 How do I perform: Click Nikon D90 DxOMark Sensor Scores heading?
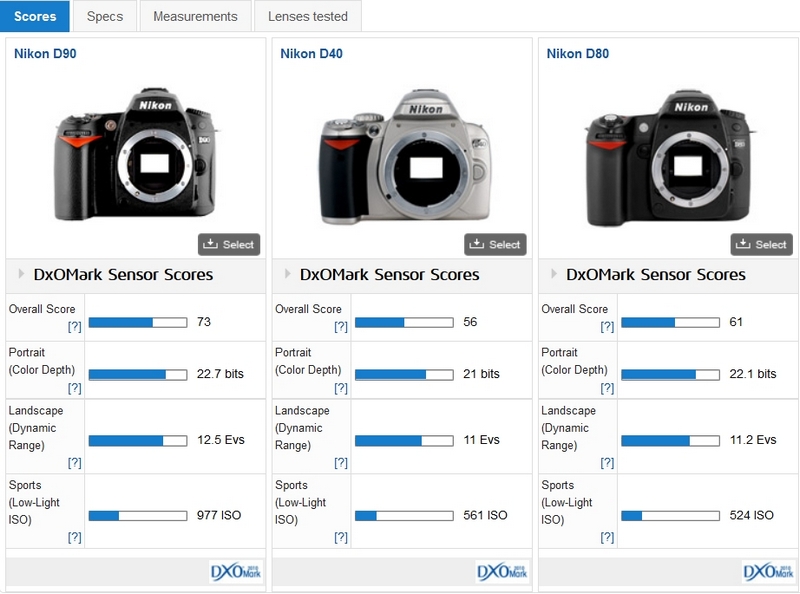[x=123, y=275]
